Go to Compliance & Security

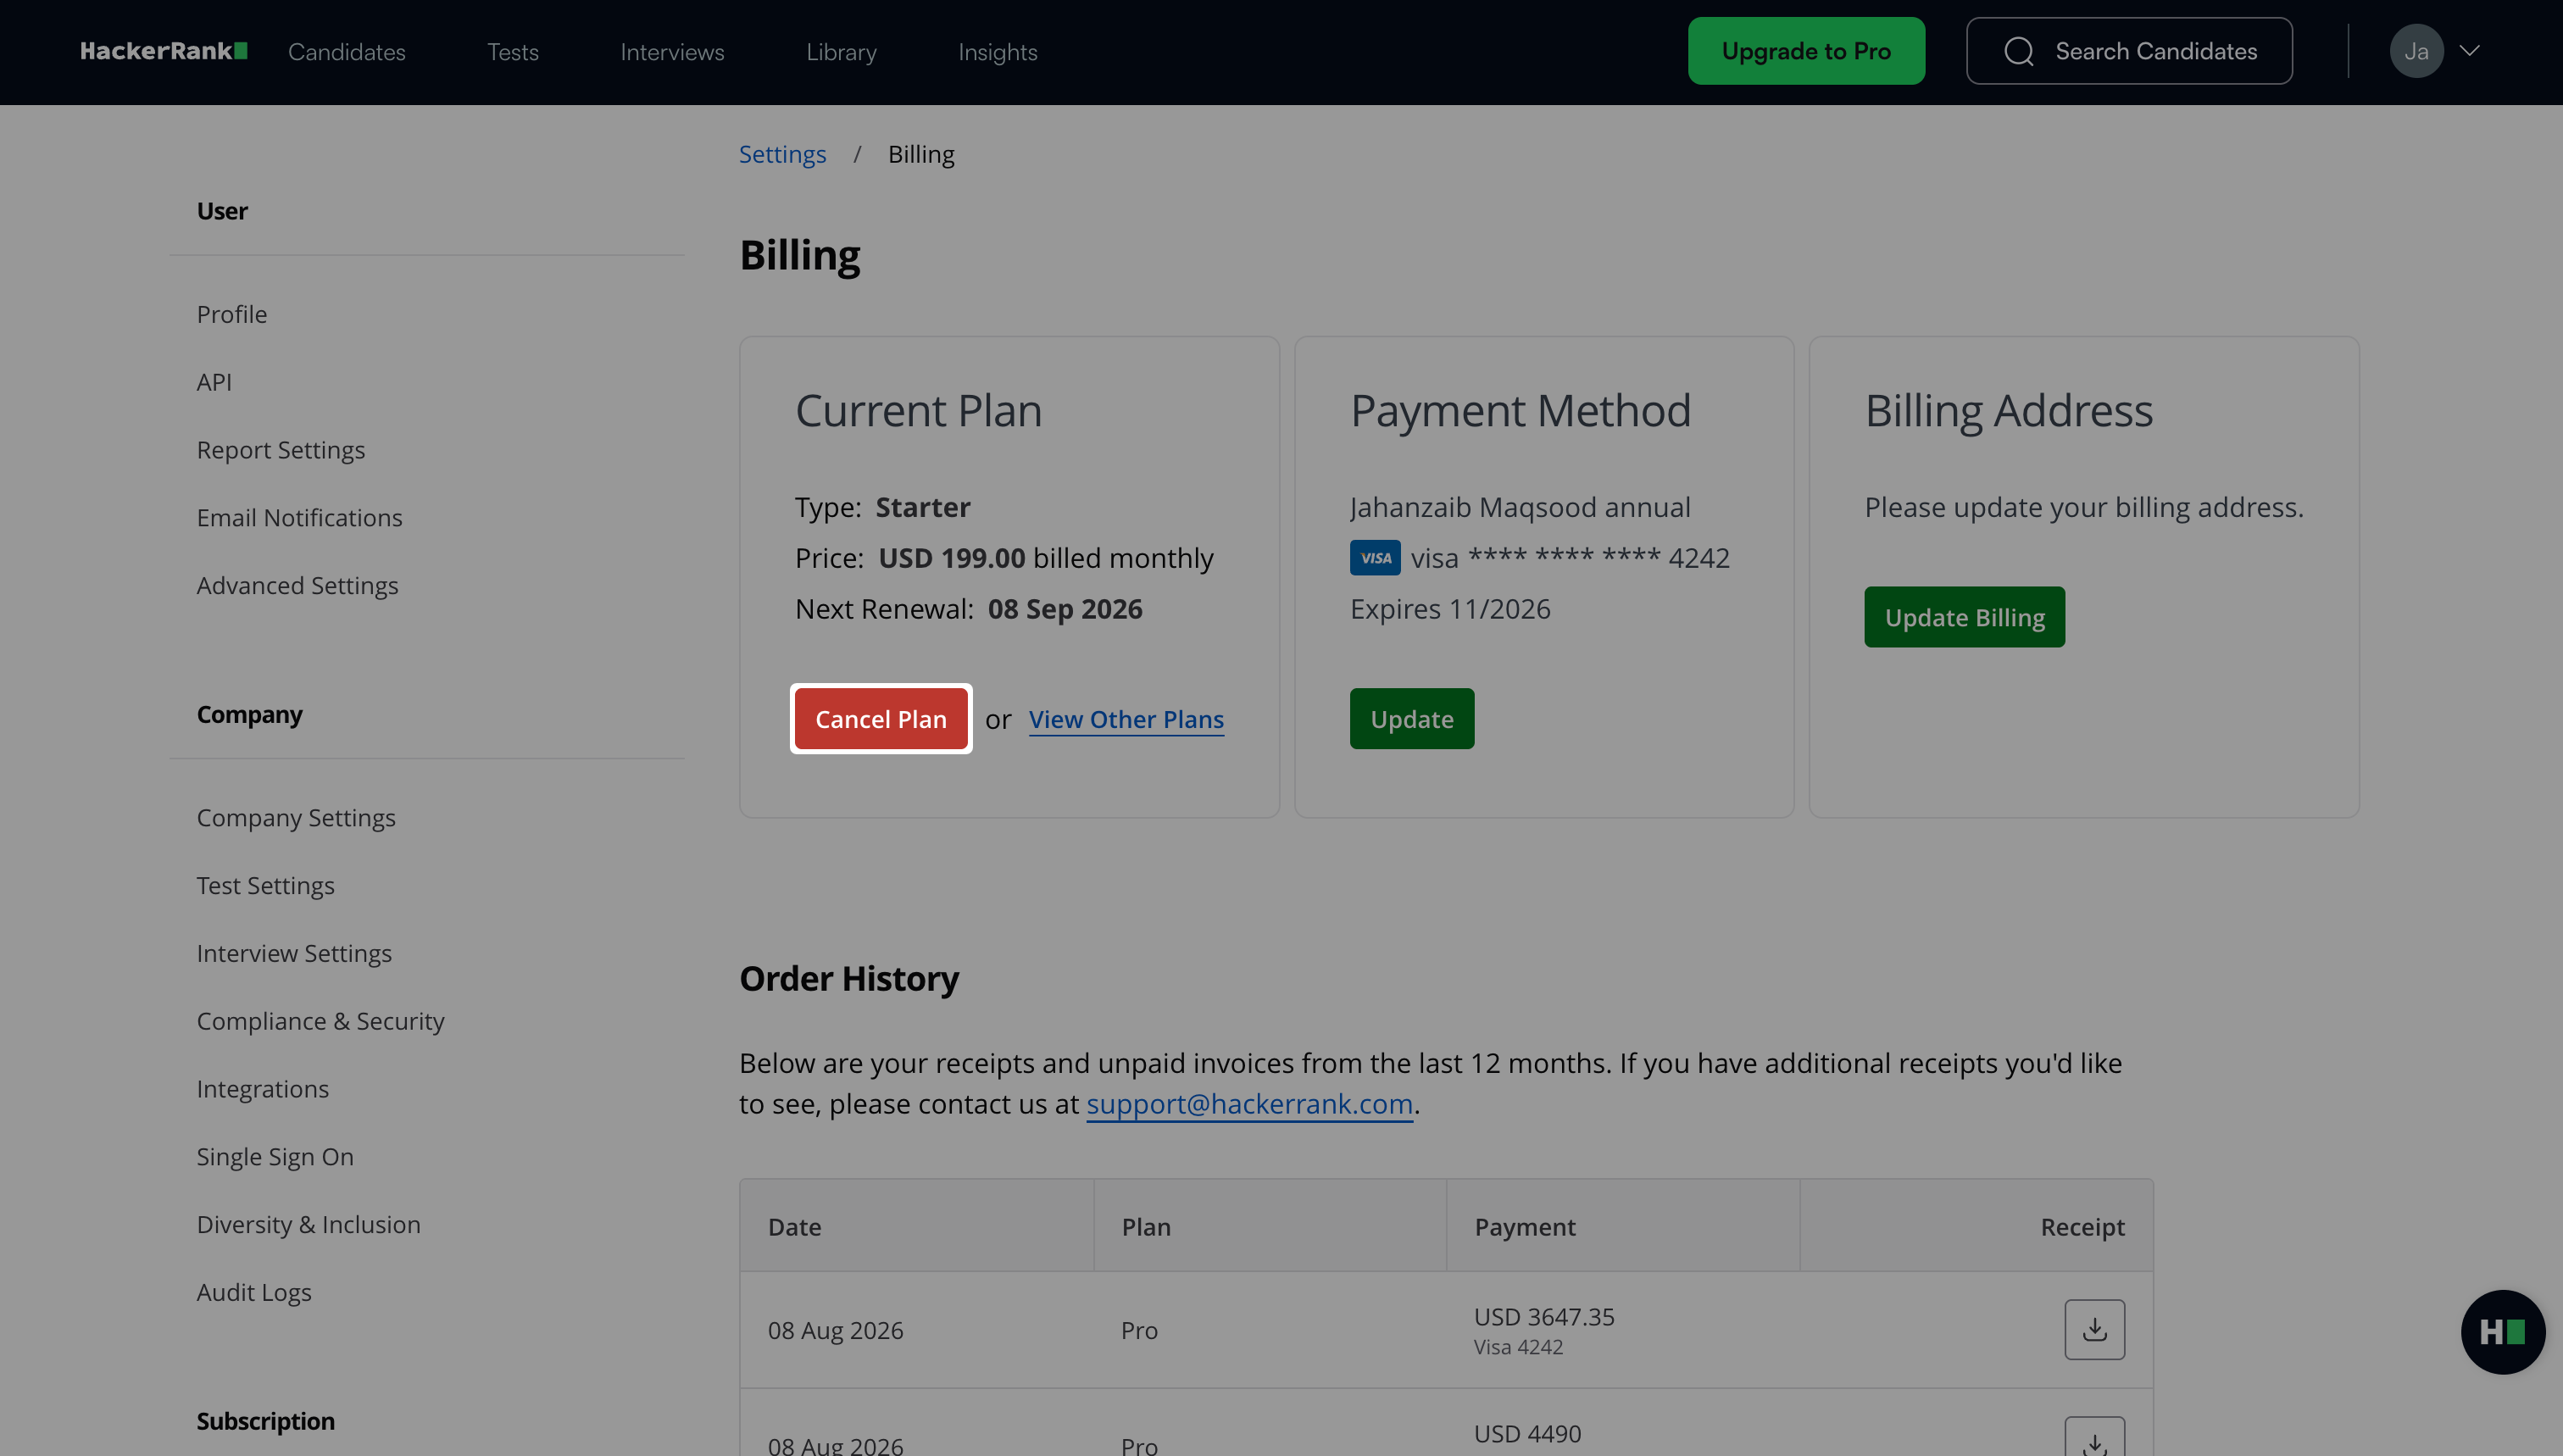(321, 1022)
